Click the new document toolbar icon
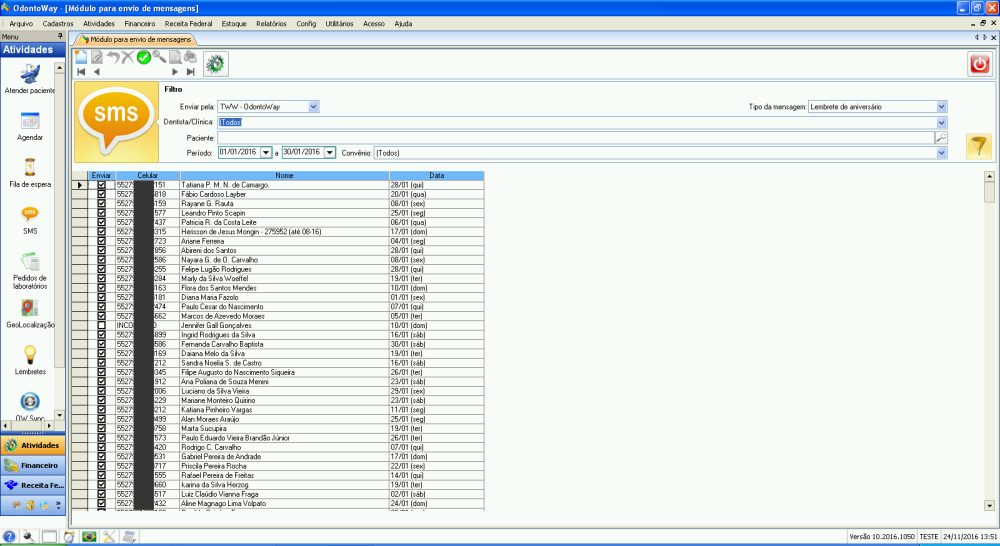Image resolution: width=1000 pixels, height=546 pixels. click(81, 57)
